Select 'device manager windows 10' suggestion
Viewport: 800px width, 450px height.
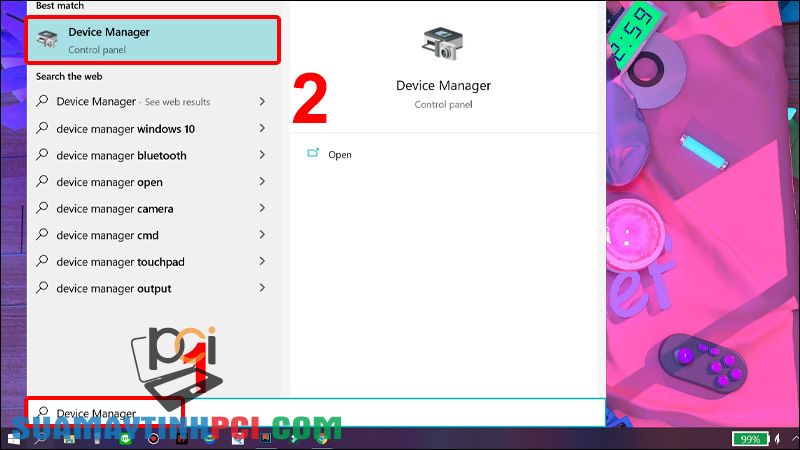click(x=153, y=129)
